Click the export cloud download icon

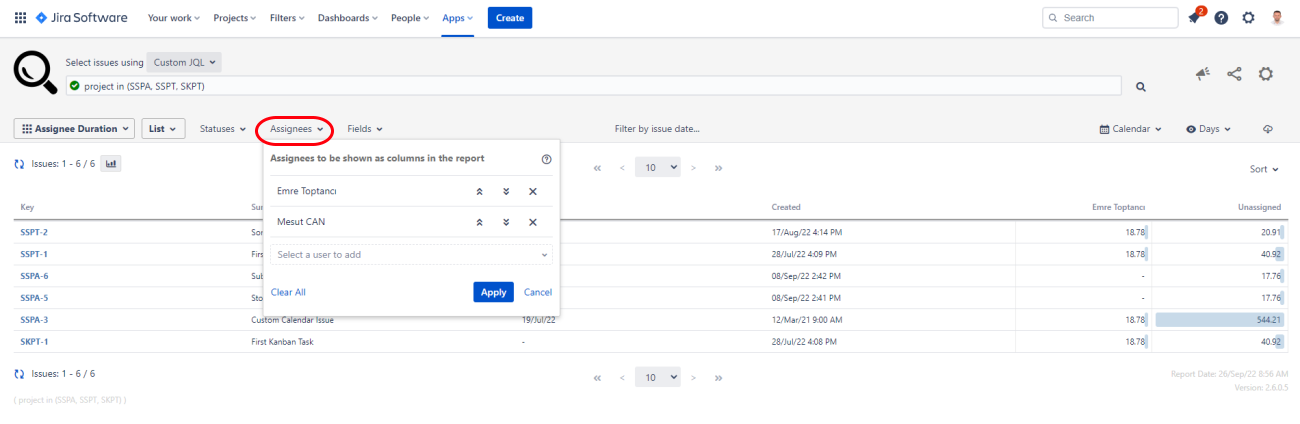[1268, 129]
